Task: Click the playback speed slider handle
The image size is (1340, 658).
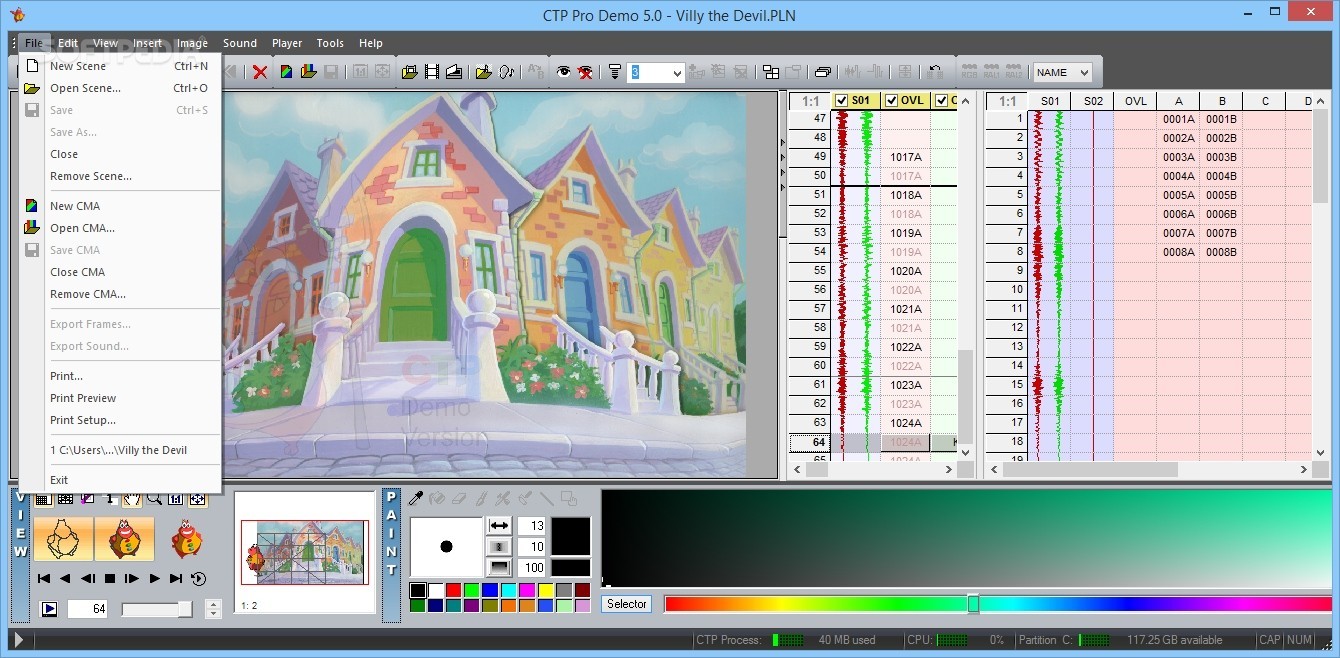Action: coord(185,609)
